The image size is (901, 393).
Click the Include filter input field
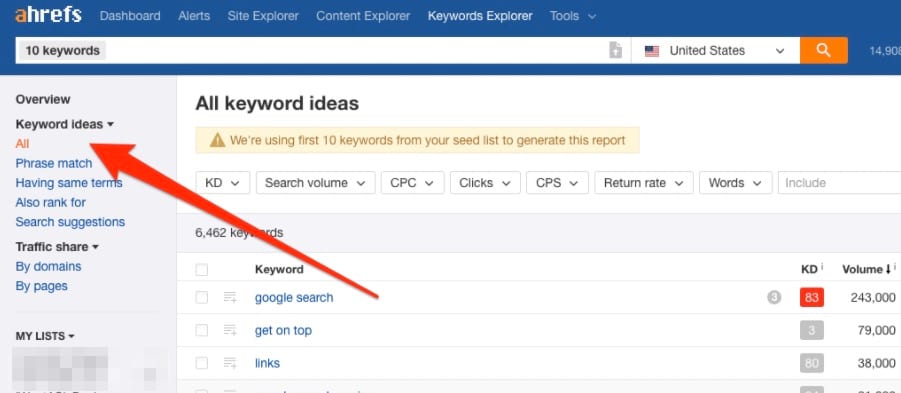(x=839, y=183)
